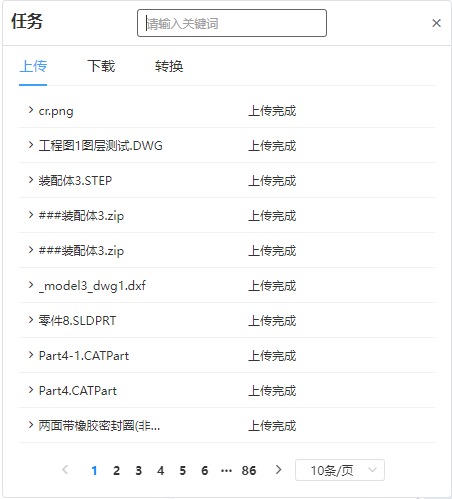This screenshot has height=499, width=452.
Task: Open page 5 of the task list
Action: click(x=182, y=471)
